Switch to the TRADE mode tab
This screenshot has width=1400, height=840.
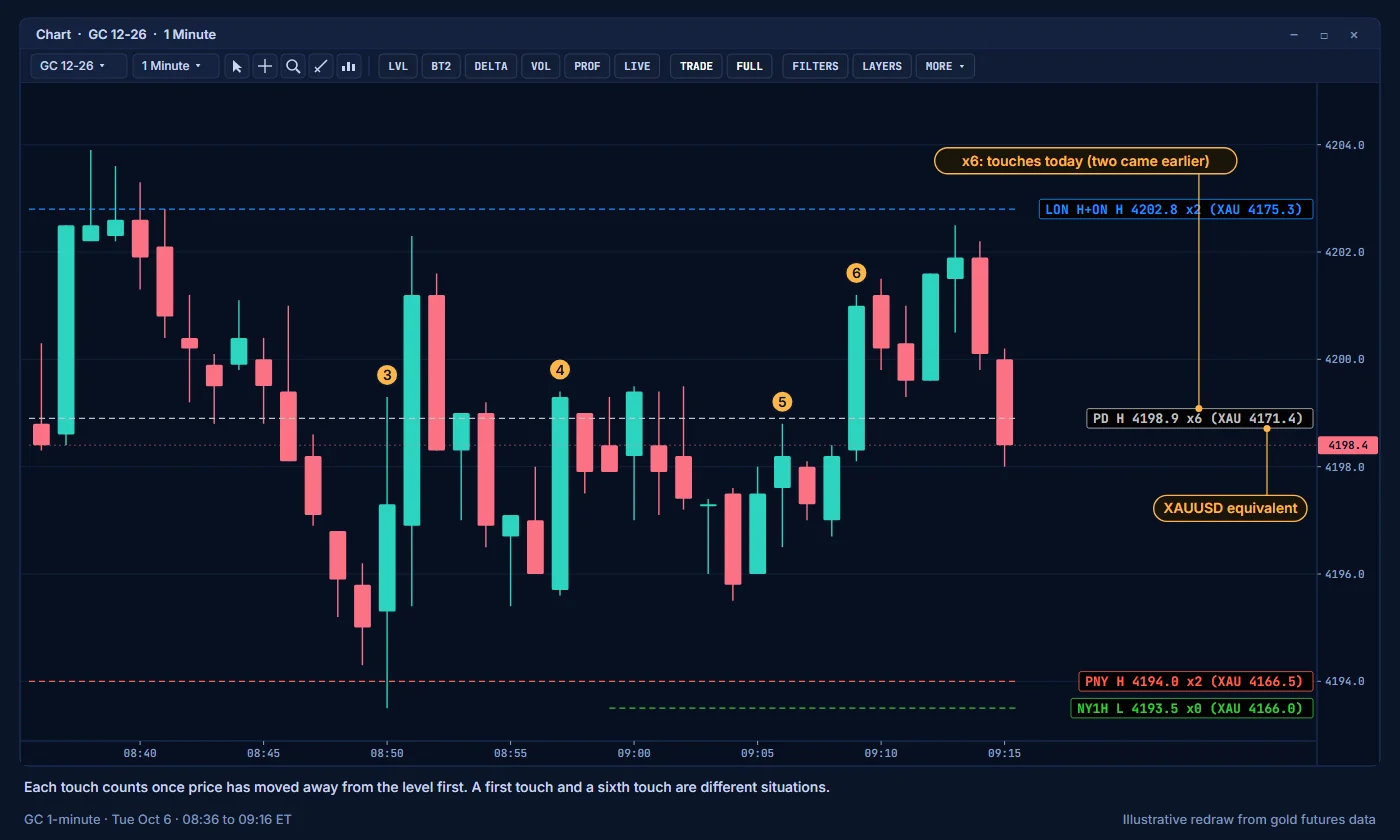(696, 66)
